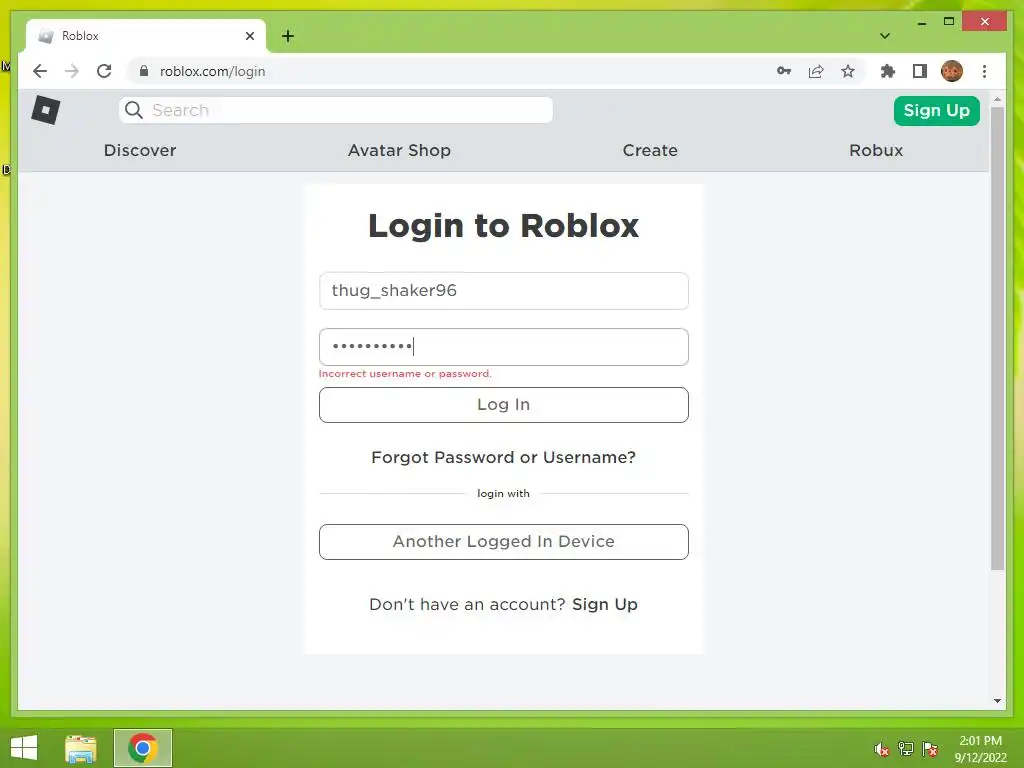Open File Explorer from taskbar

click(81, 748)
